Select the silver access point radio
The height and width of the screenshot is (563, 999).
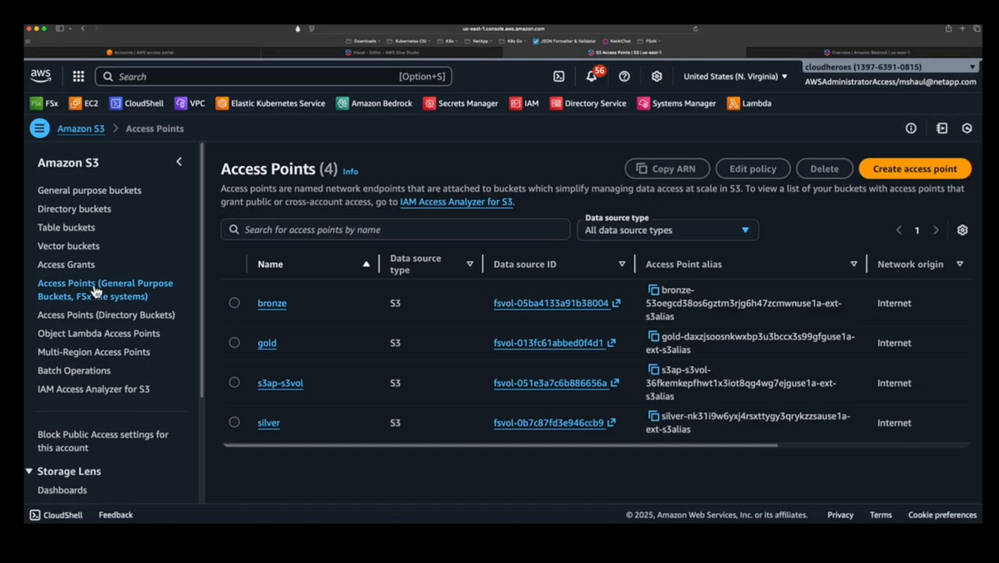coord(234,422)
